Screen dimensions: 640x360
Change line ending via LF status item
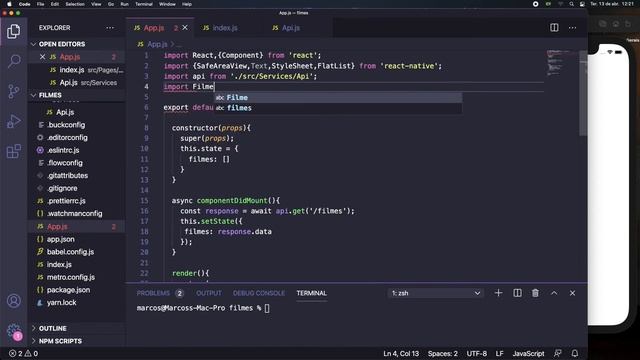499,353
